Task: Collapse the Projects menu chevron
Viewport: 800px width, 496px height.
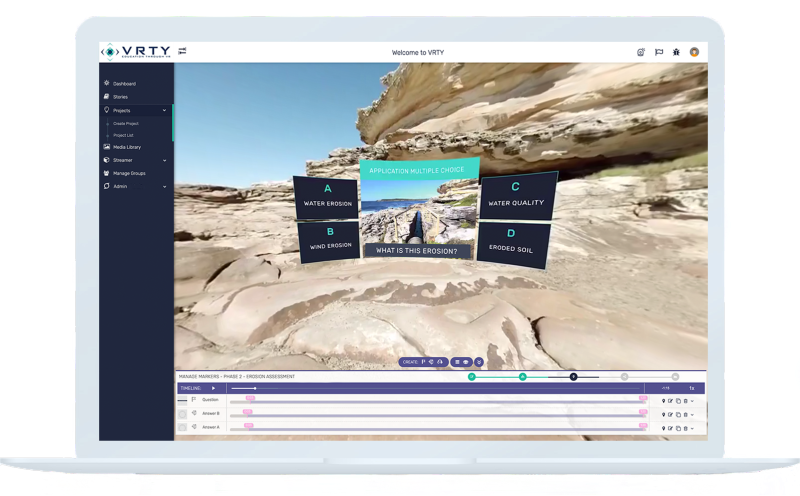Action: [x=164, y=110]
